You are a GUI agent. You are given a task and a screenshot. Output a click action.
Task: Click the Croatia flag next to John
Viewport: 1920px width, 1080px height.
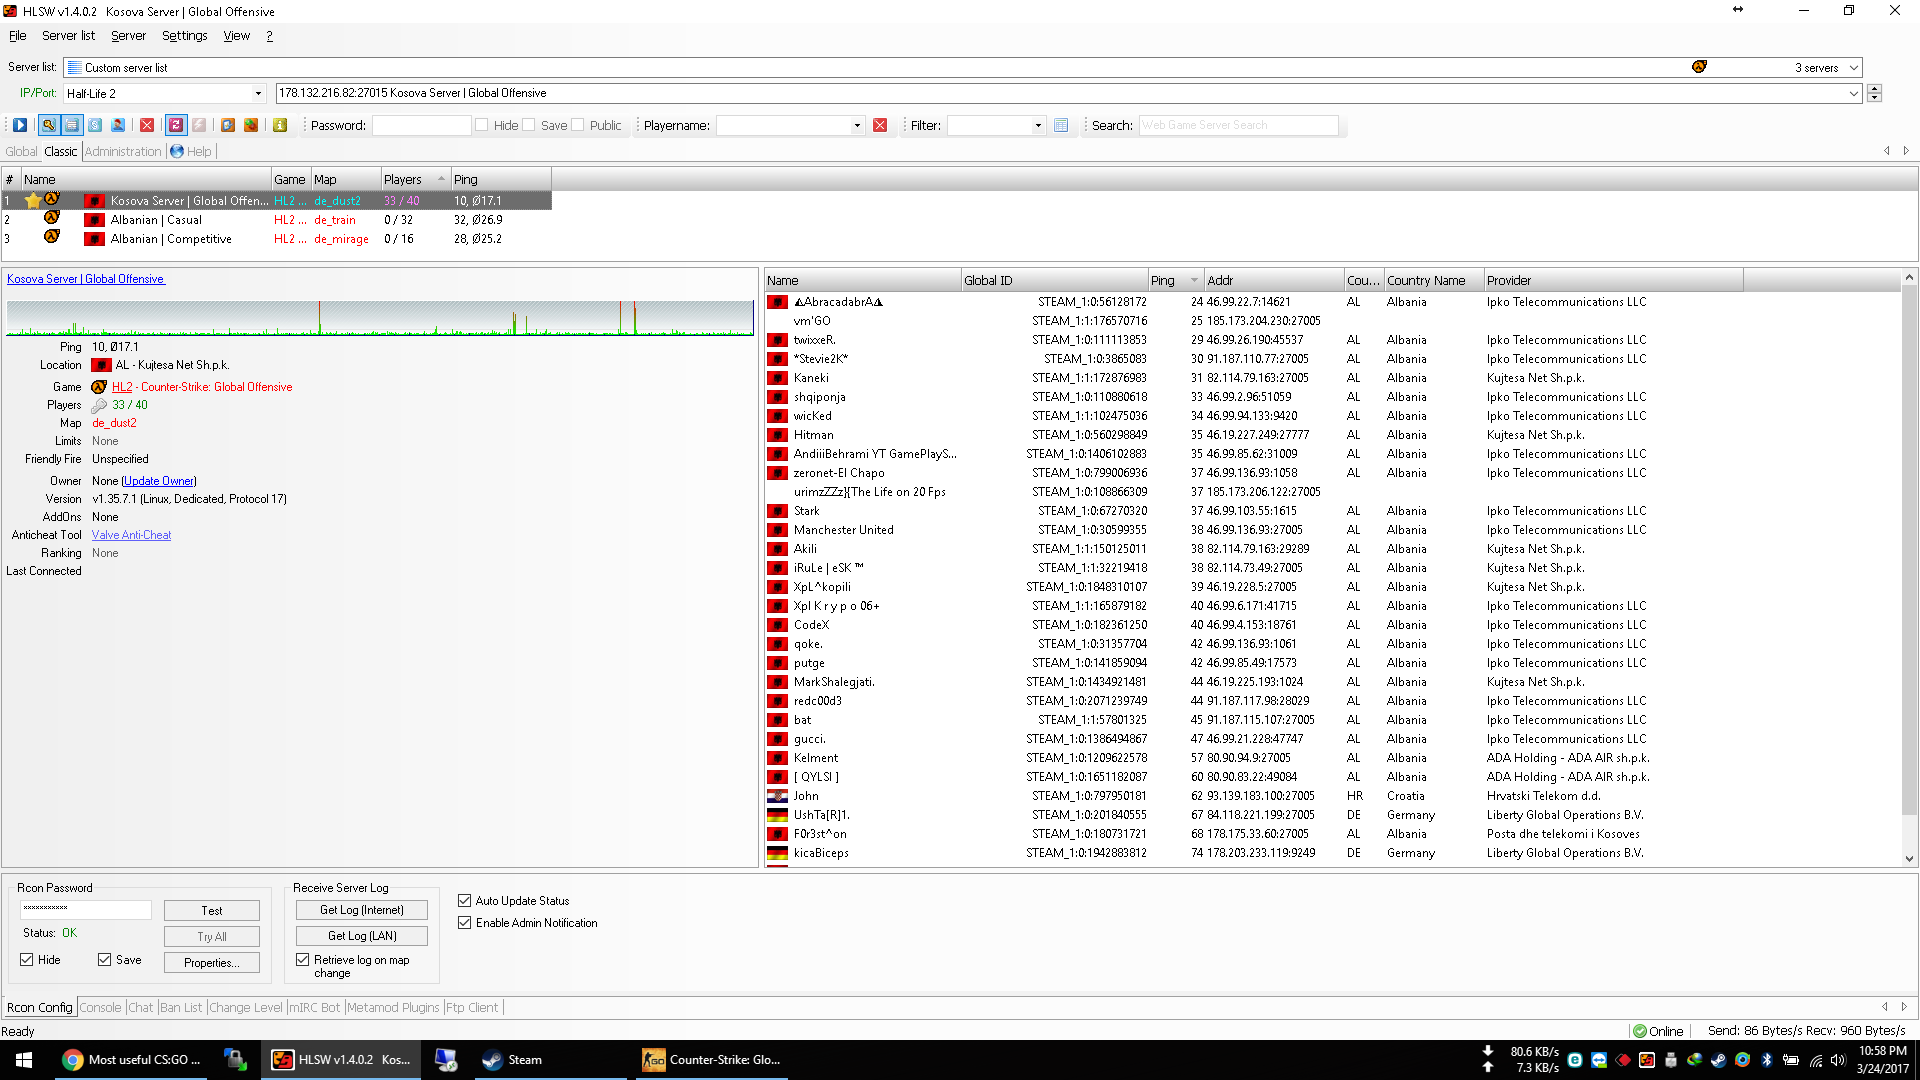tap(777, 796)
